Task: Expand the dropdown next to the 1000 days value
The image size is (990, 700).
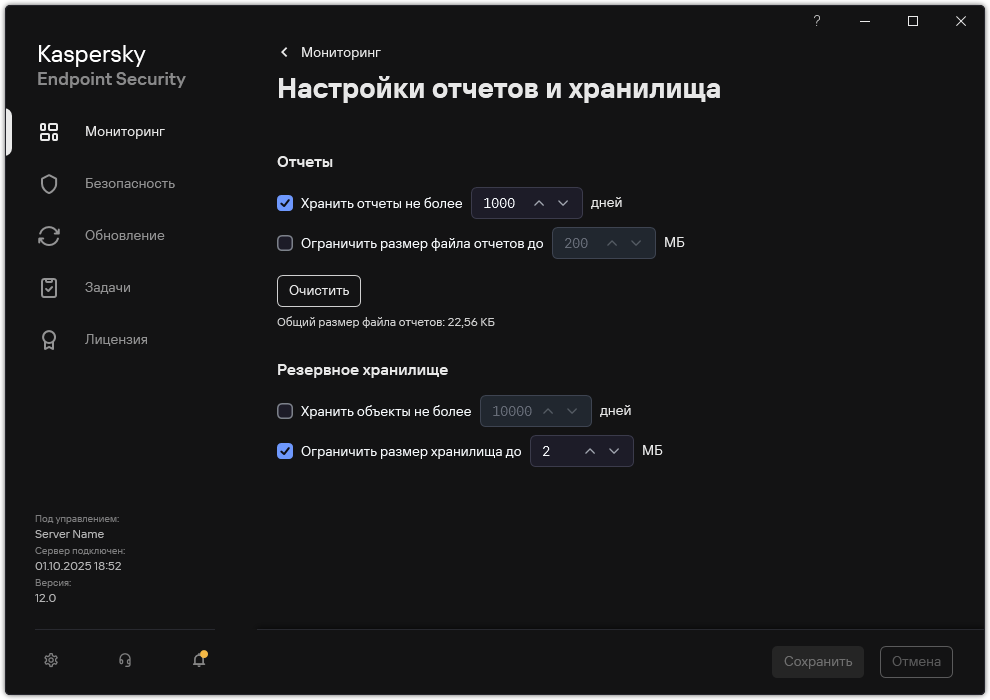Action: click(x=565, y=203)
